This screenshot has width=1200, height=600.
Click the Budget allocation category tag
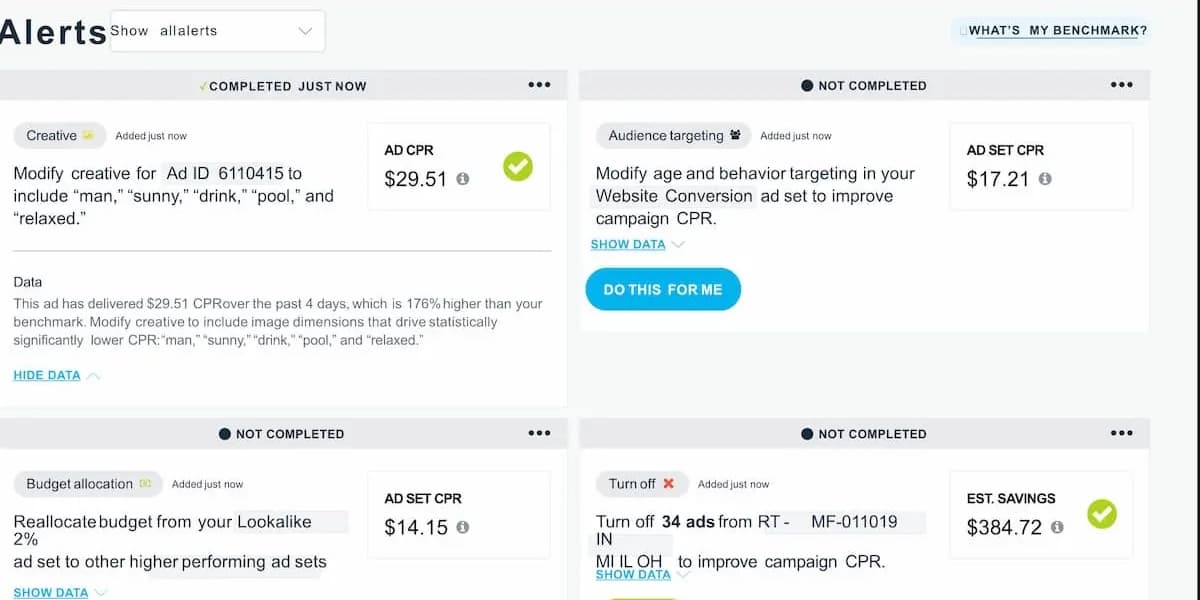[88, 483]
